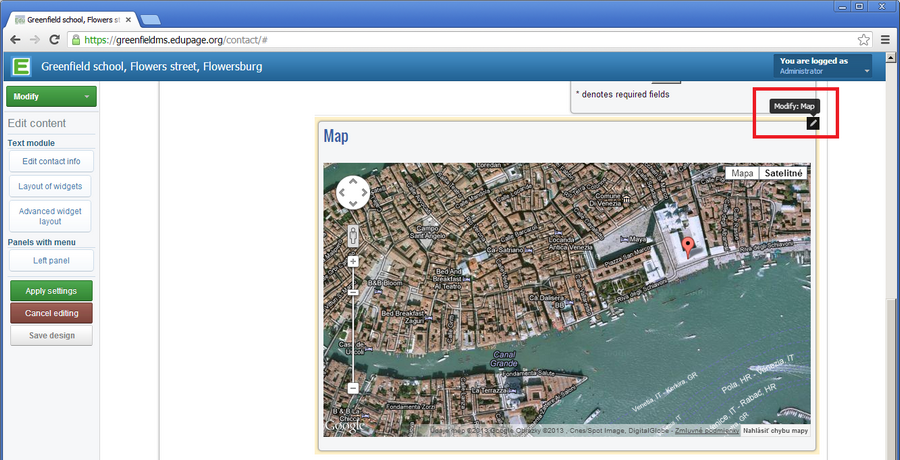Zoom in using the map plus button

353,262
